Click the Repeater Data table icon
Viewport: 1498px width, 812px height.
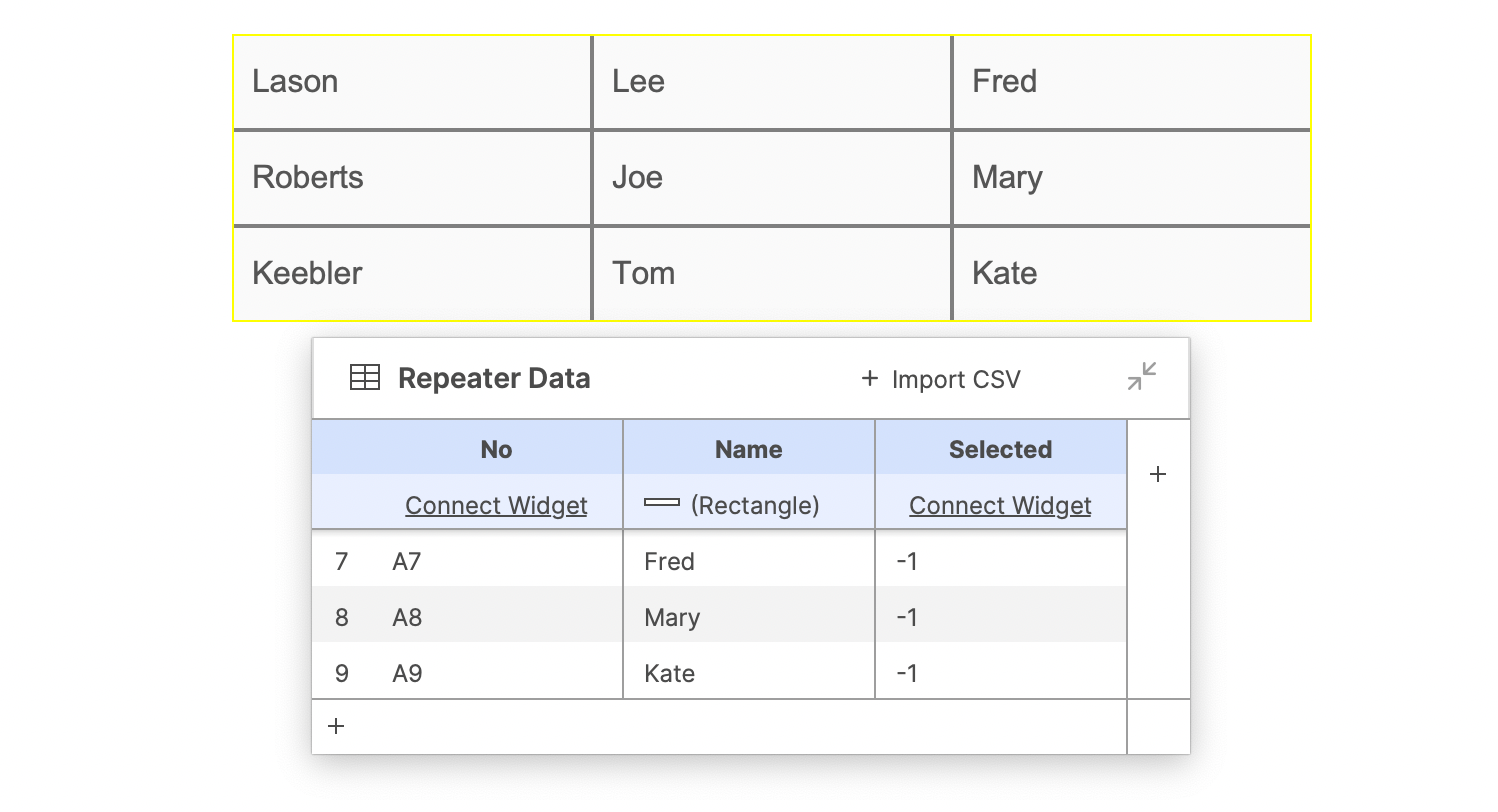(x=364, y=378)
